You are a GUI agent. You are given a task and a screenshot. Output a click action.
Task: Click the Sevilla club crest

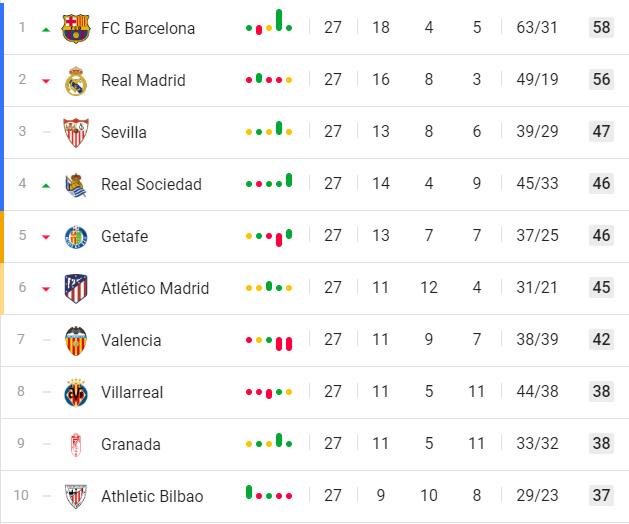click(x=76, y=132)
